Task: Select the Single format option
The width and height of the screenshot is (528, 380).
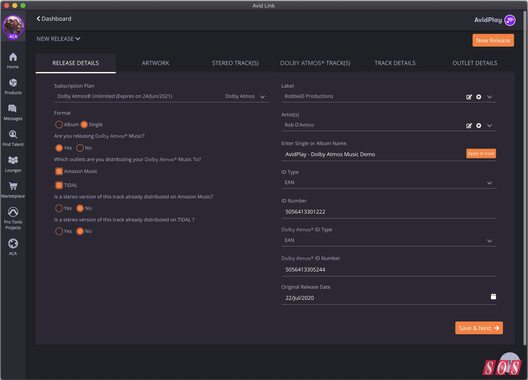Action: click(84, 125)
